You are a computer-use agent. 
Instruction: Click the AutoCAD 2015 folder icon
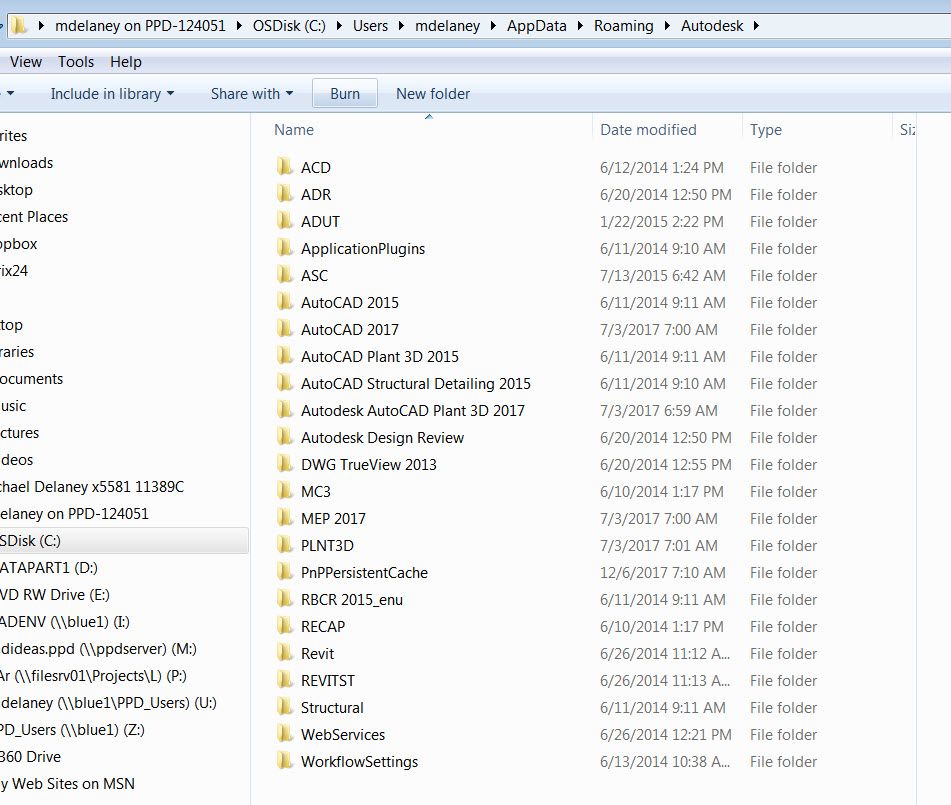pyautogui.click(x=284, y=302)
